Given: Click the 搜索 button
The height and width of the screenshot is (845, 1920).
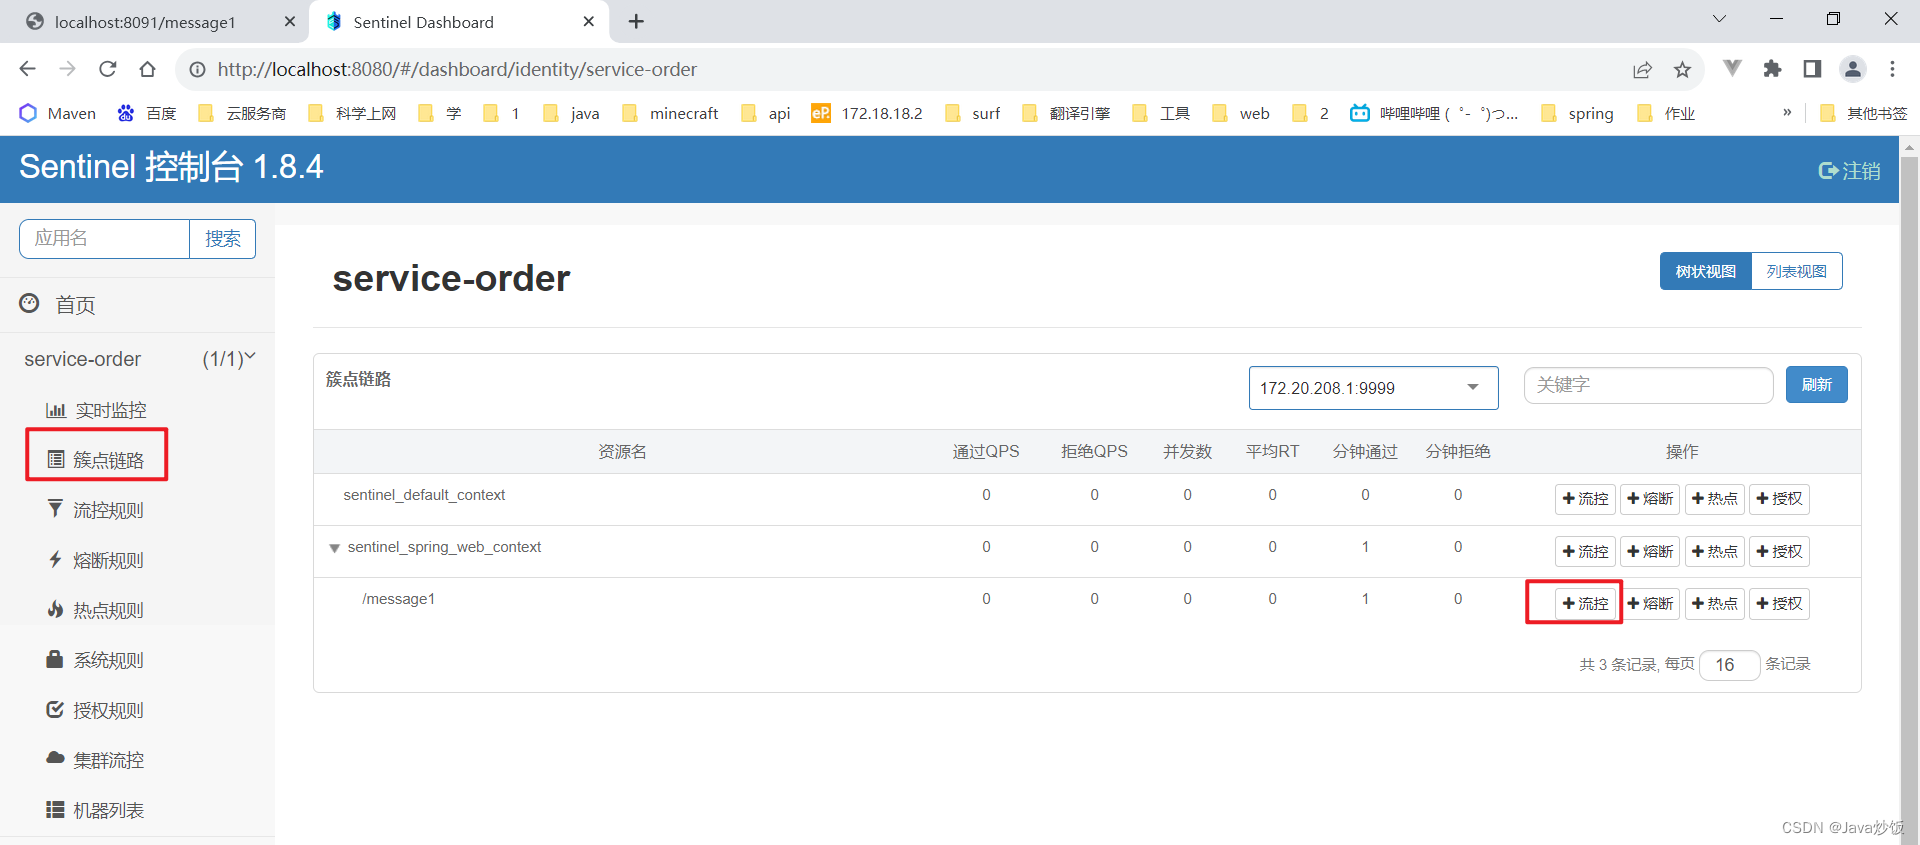Looking at the screenshot, I should coord(222,238).
